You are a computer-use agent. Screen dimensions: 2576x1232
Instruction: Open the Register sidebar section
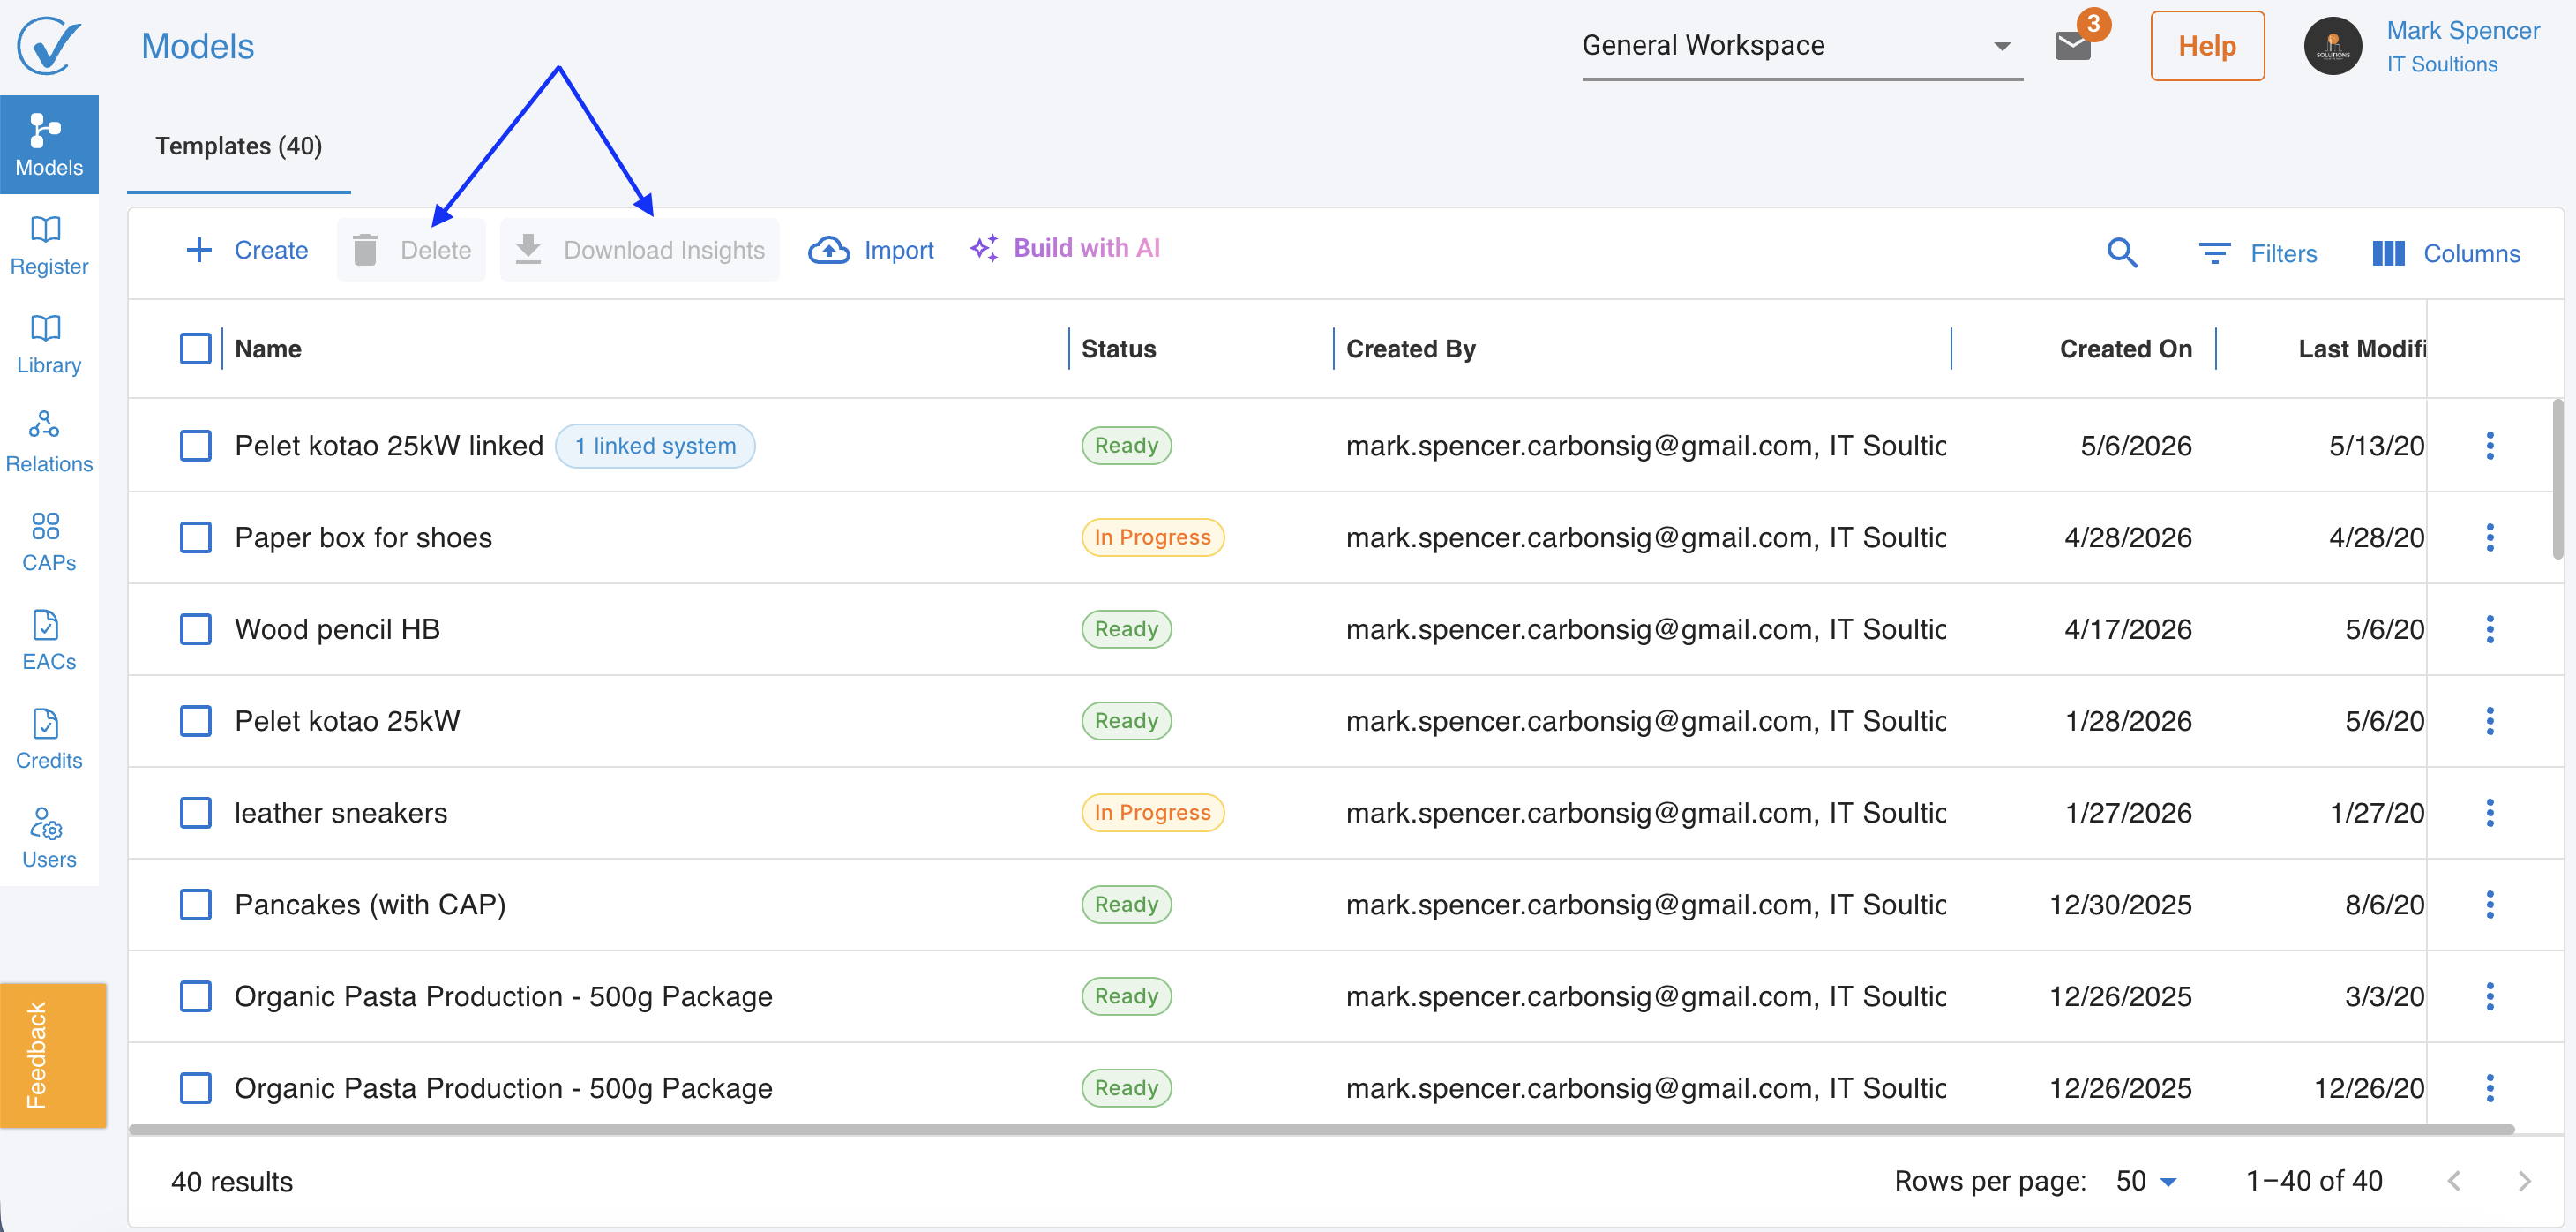click(x=48, y=245)
